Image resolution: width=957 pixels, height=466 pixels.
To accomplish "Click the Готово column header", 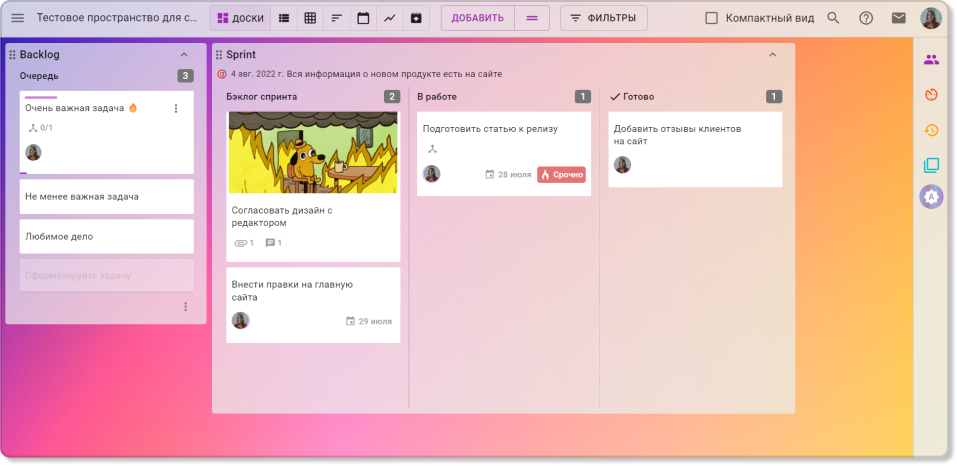I will (x=632, y=96).
